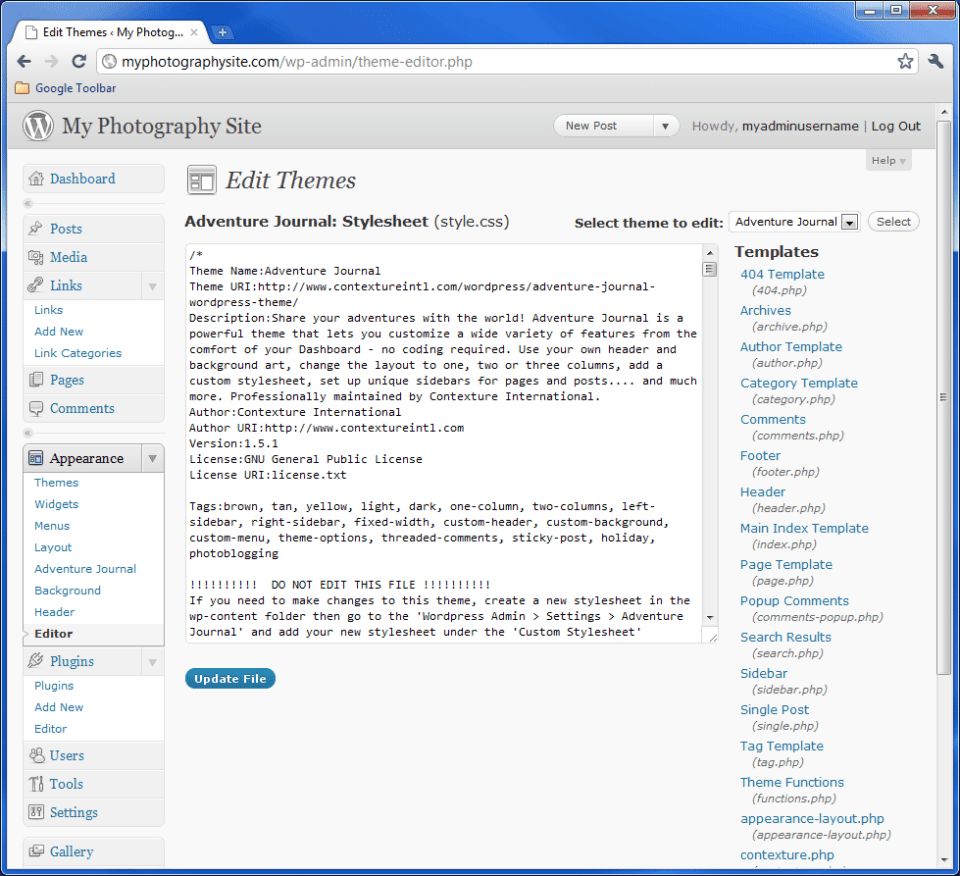This screenshot has width=960, height=876.
Task: Click the code editor scroll down arrow
Action: point(710,617)
